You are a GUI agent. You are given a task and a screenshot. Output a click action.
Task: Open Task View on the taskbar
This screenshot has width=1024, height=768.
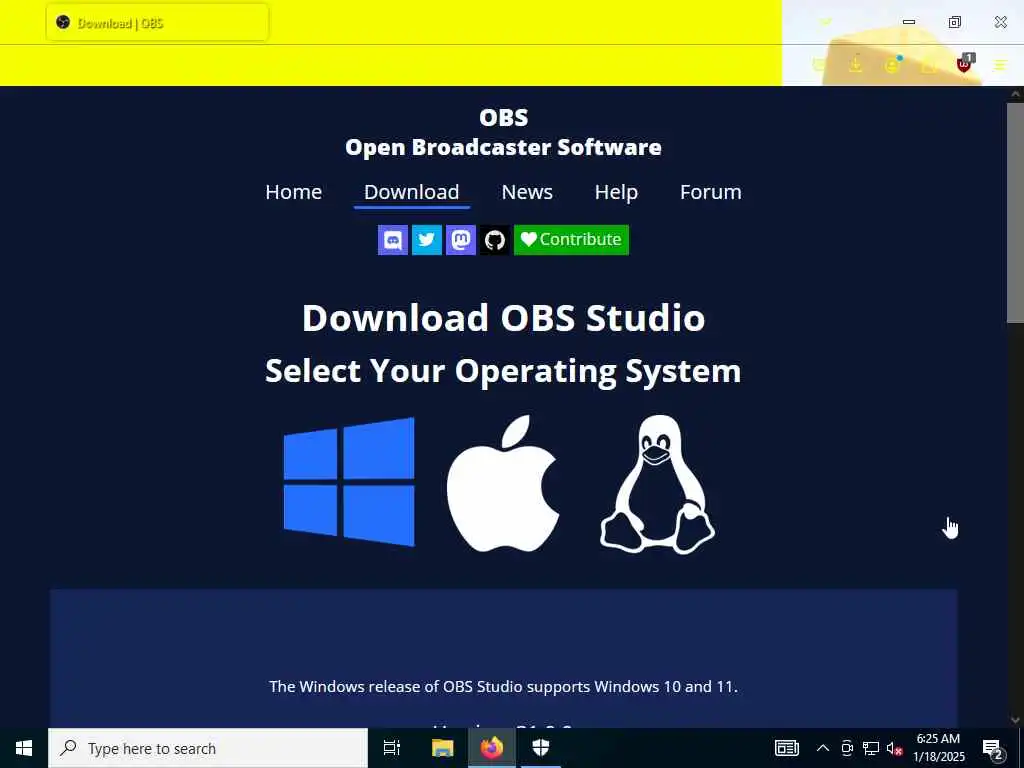392,748
